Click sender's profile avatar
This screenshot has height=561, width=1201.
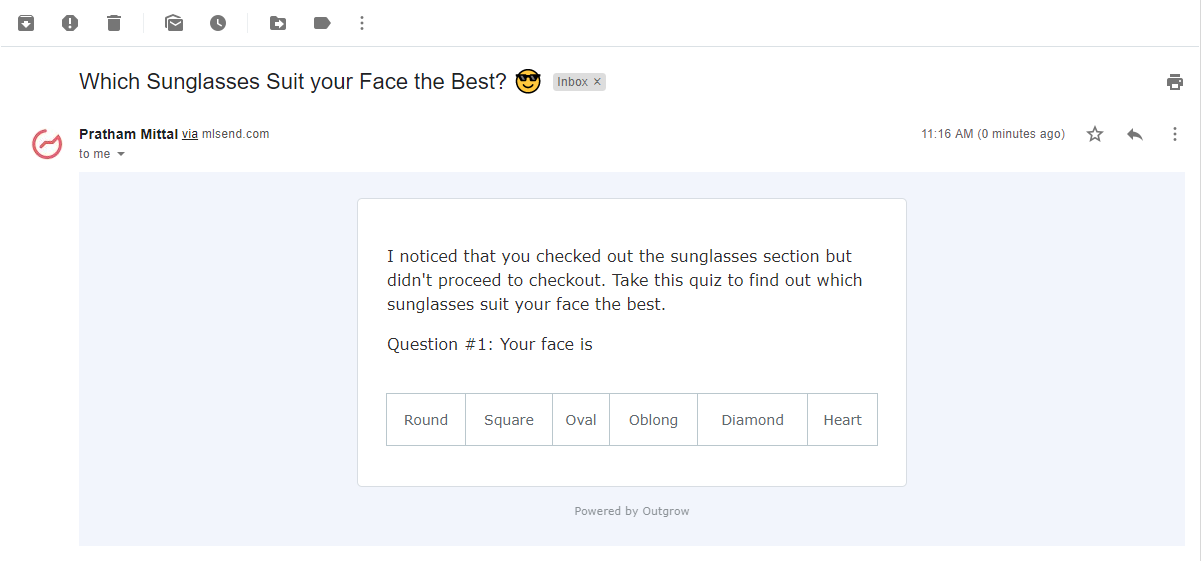click(47, 144)
